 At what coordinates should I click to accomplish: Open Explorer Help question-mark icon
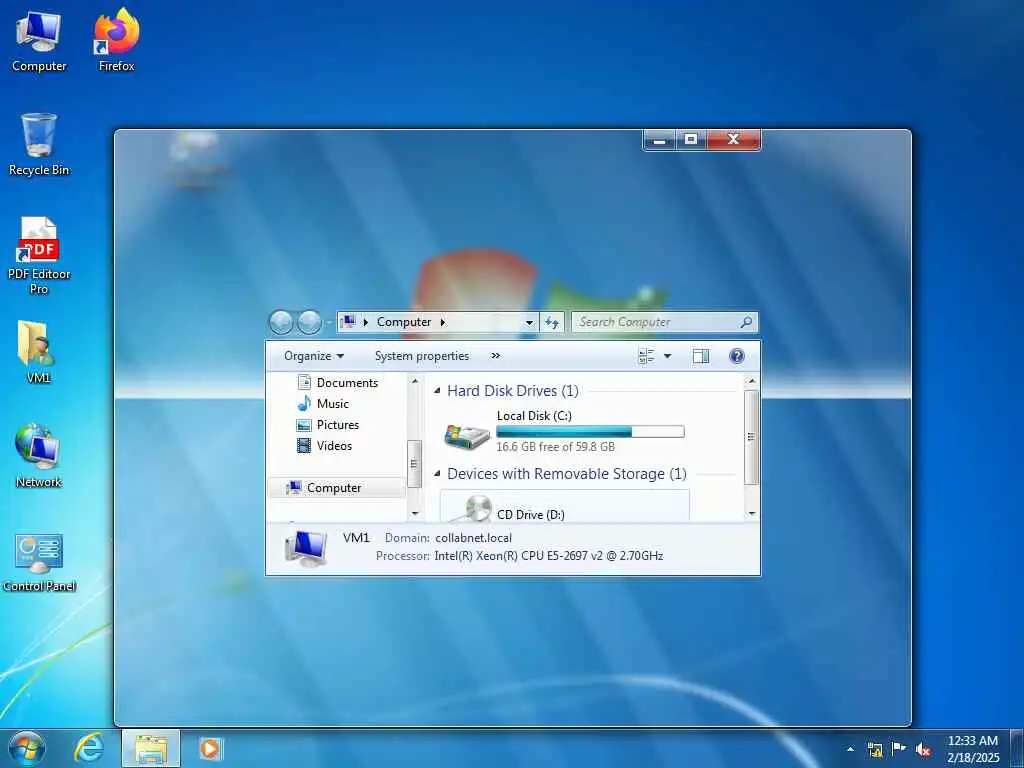point(737,356)
